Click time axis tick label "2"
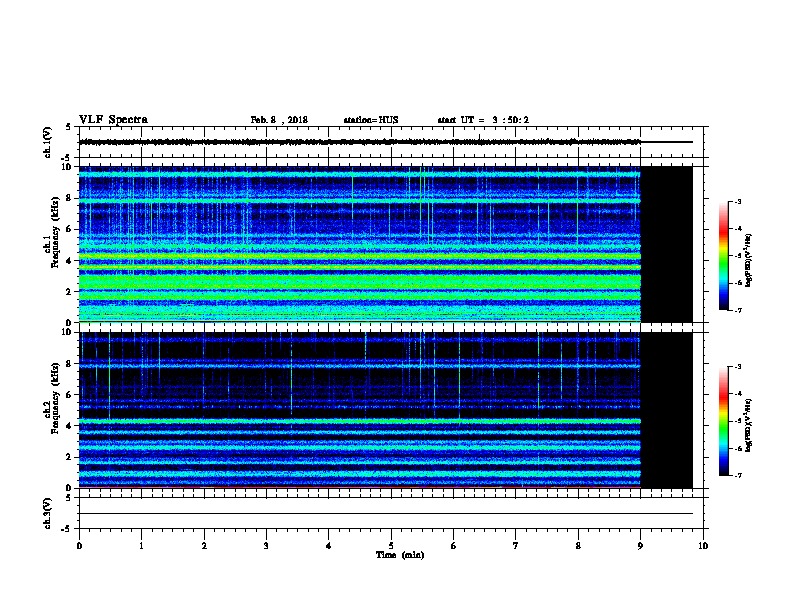The width and height of the screenshot is (792, 612). (x=204, y=545)
